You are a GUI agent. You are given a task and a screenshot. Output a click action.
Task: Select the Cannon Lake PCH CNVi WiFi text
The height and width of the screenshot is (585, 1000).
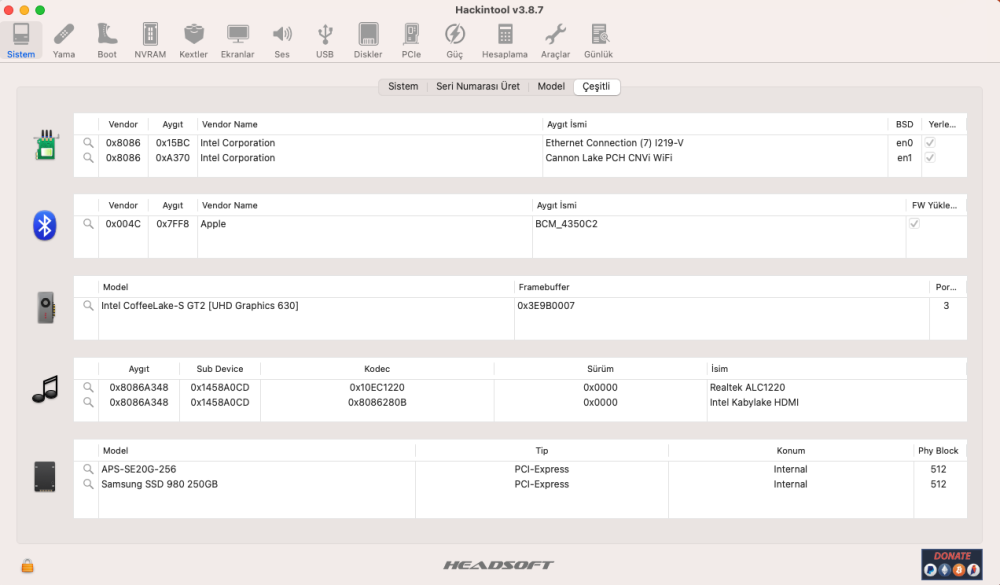pyautogui.click(x=608, y=158)
